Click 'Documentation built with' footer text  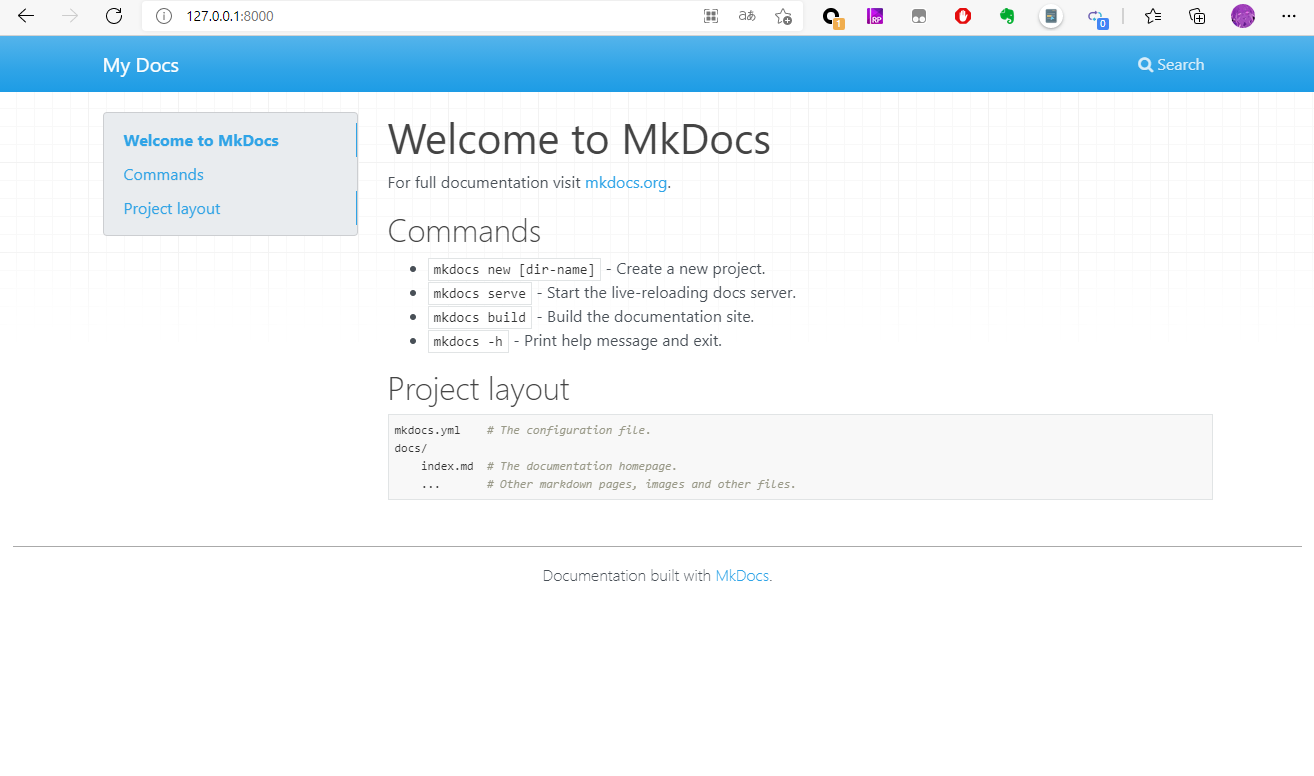click(627, 576)
